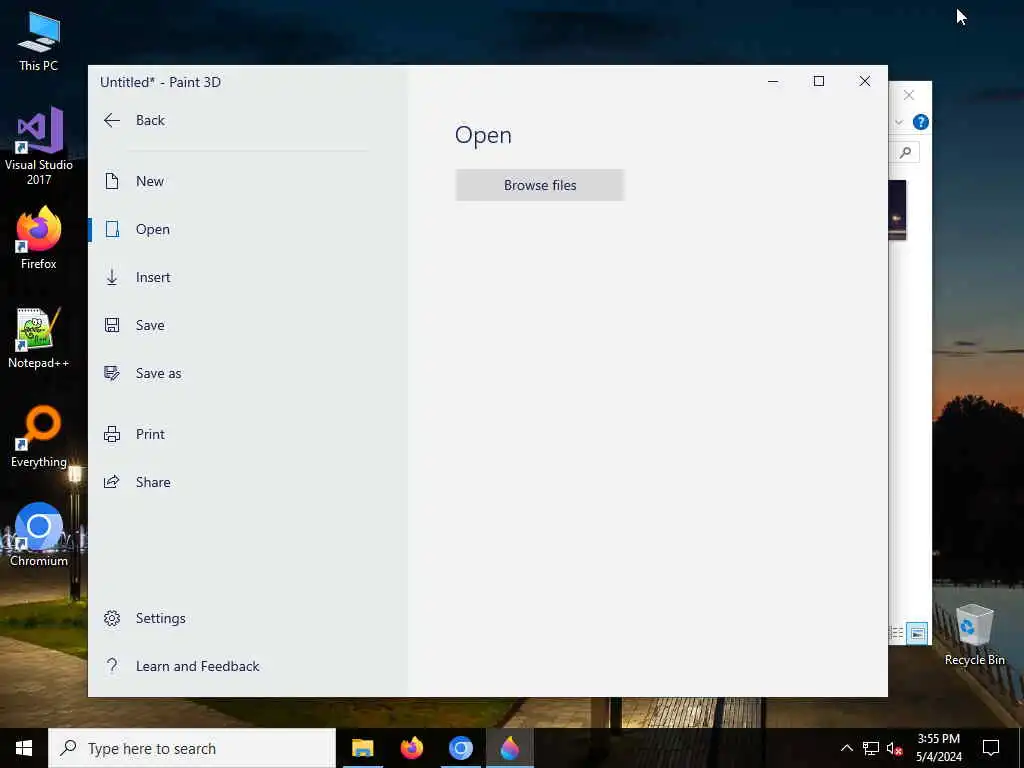Click the network tray icon
1024x768 pixels.
[871, 748]
